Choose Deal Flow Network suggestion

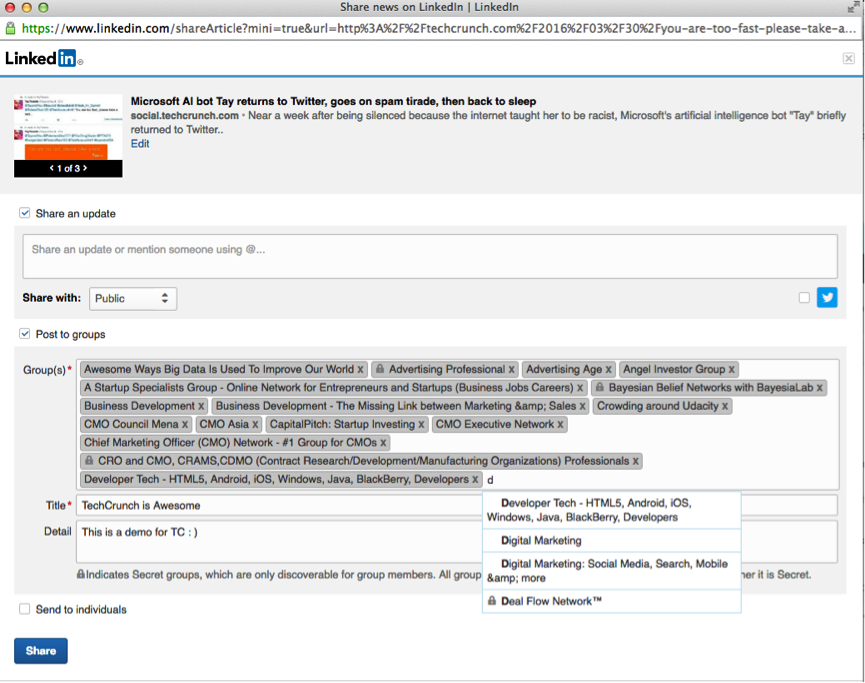(x=611, y=601)
